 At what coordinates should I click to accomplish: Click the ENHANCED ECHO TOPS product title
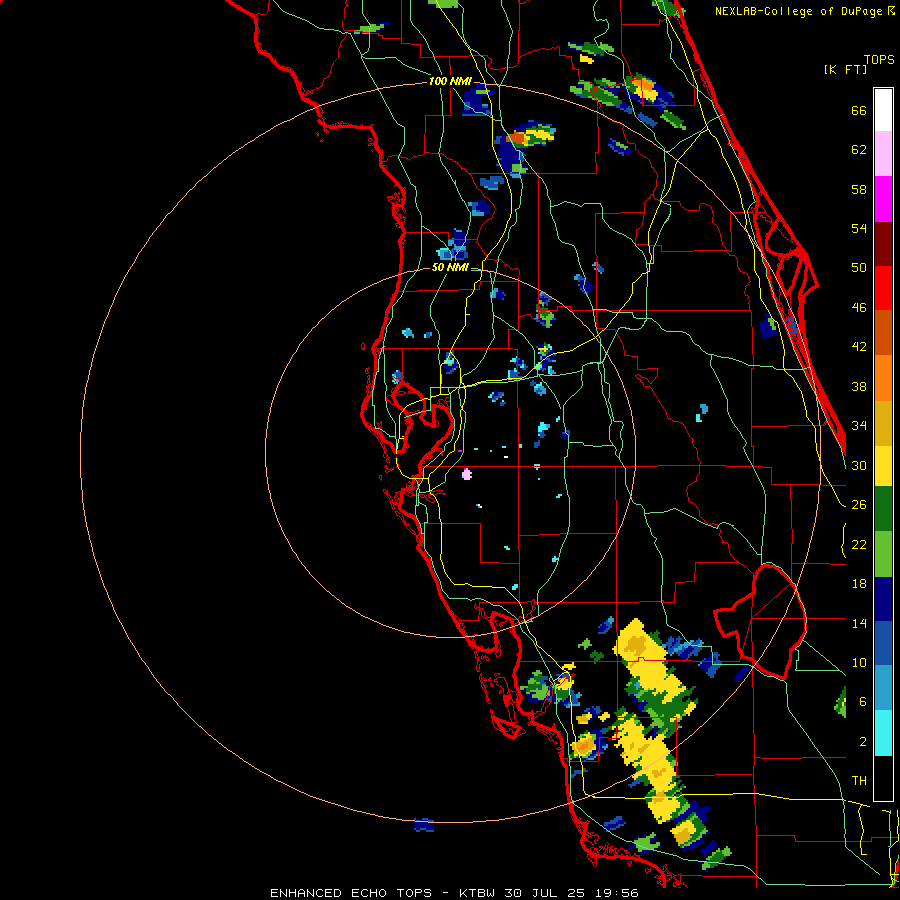point(351,893)
